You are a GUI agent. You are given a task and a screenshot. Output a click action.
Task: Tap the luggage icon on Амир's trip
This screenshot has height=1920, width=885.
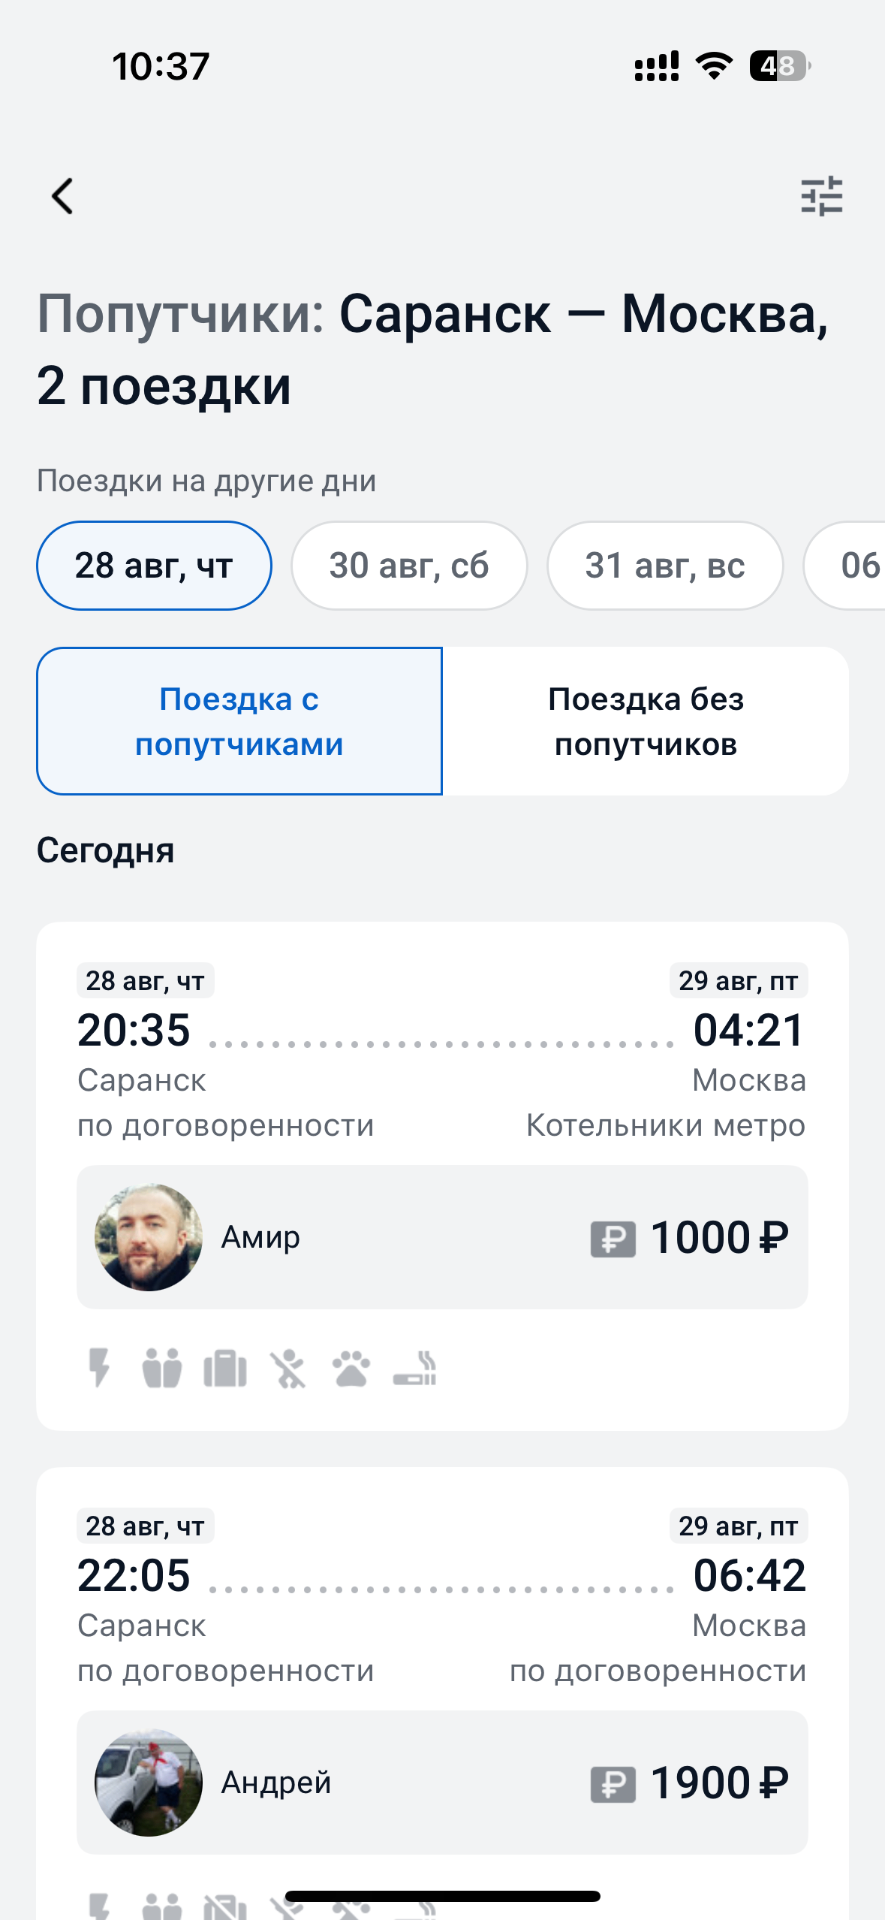(225, 1368)
